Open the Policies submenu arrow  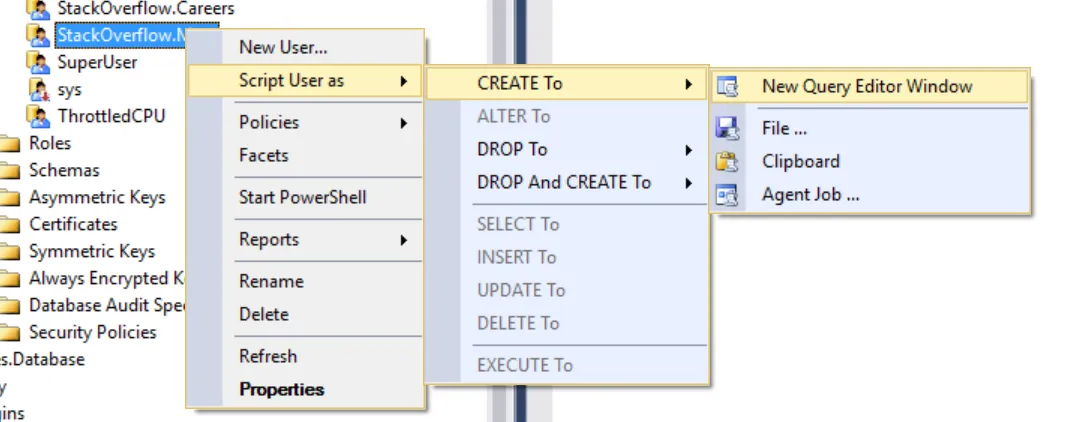tap(404, 123)
